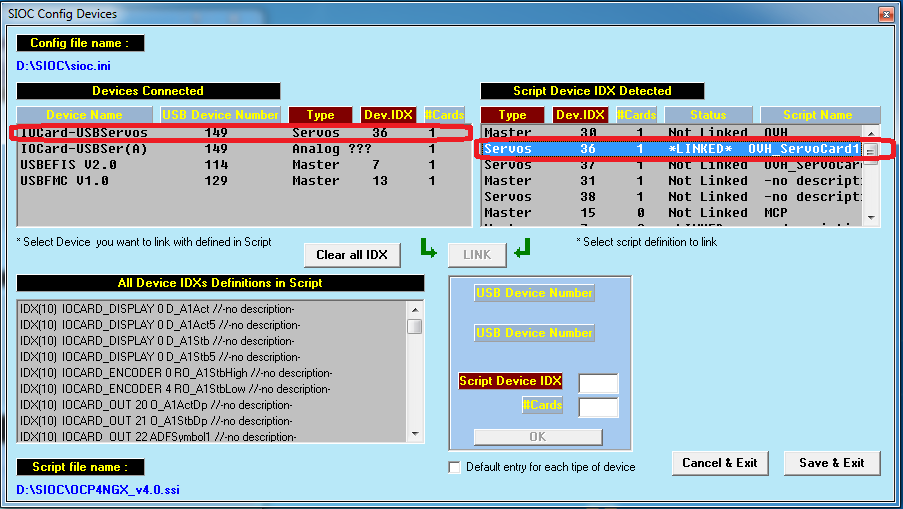Click the Script Device IDX input field
This screenshot has height=509, width=903.
click(x=598, y=383)
